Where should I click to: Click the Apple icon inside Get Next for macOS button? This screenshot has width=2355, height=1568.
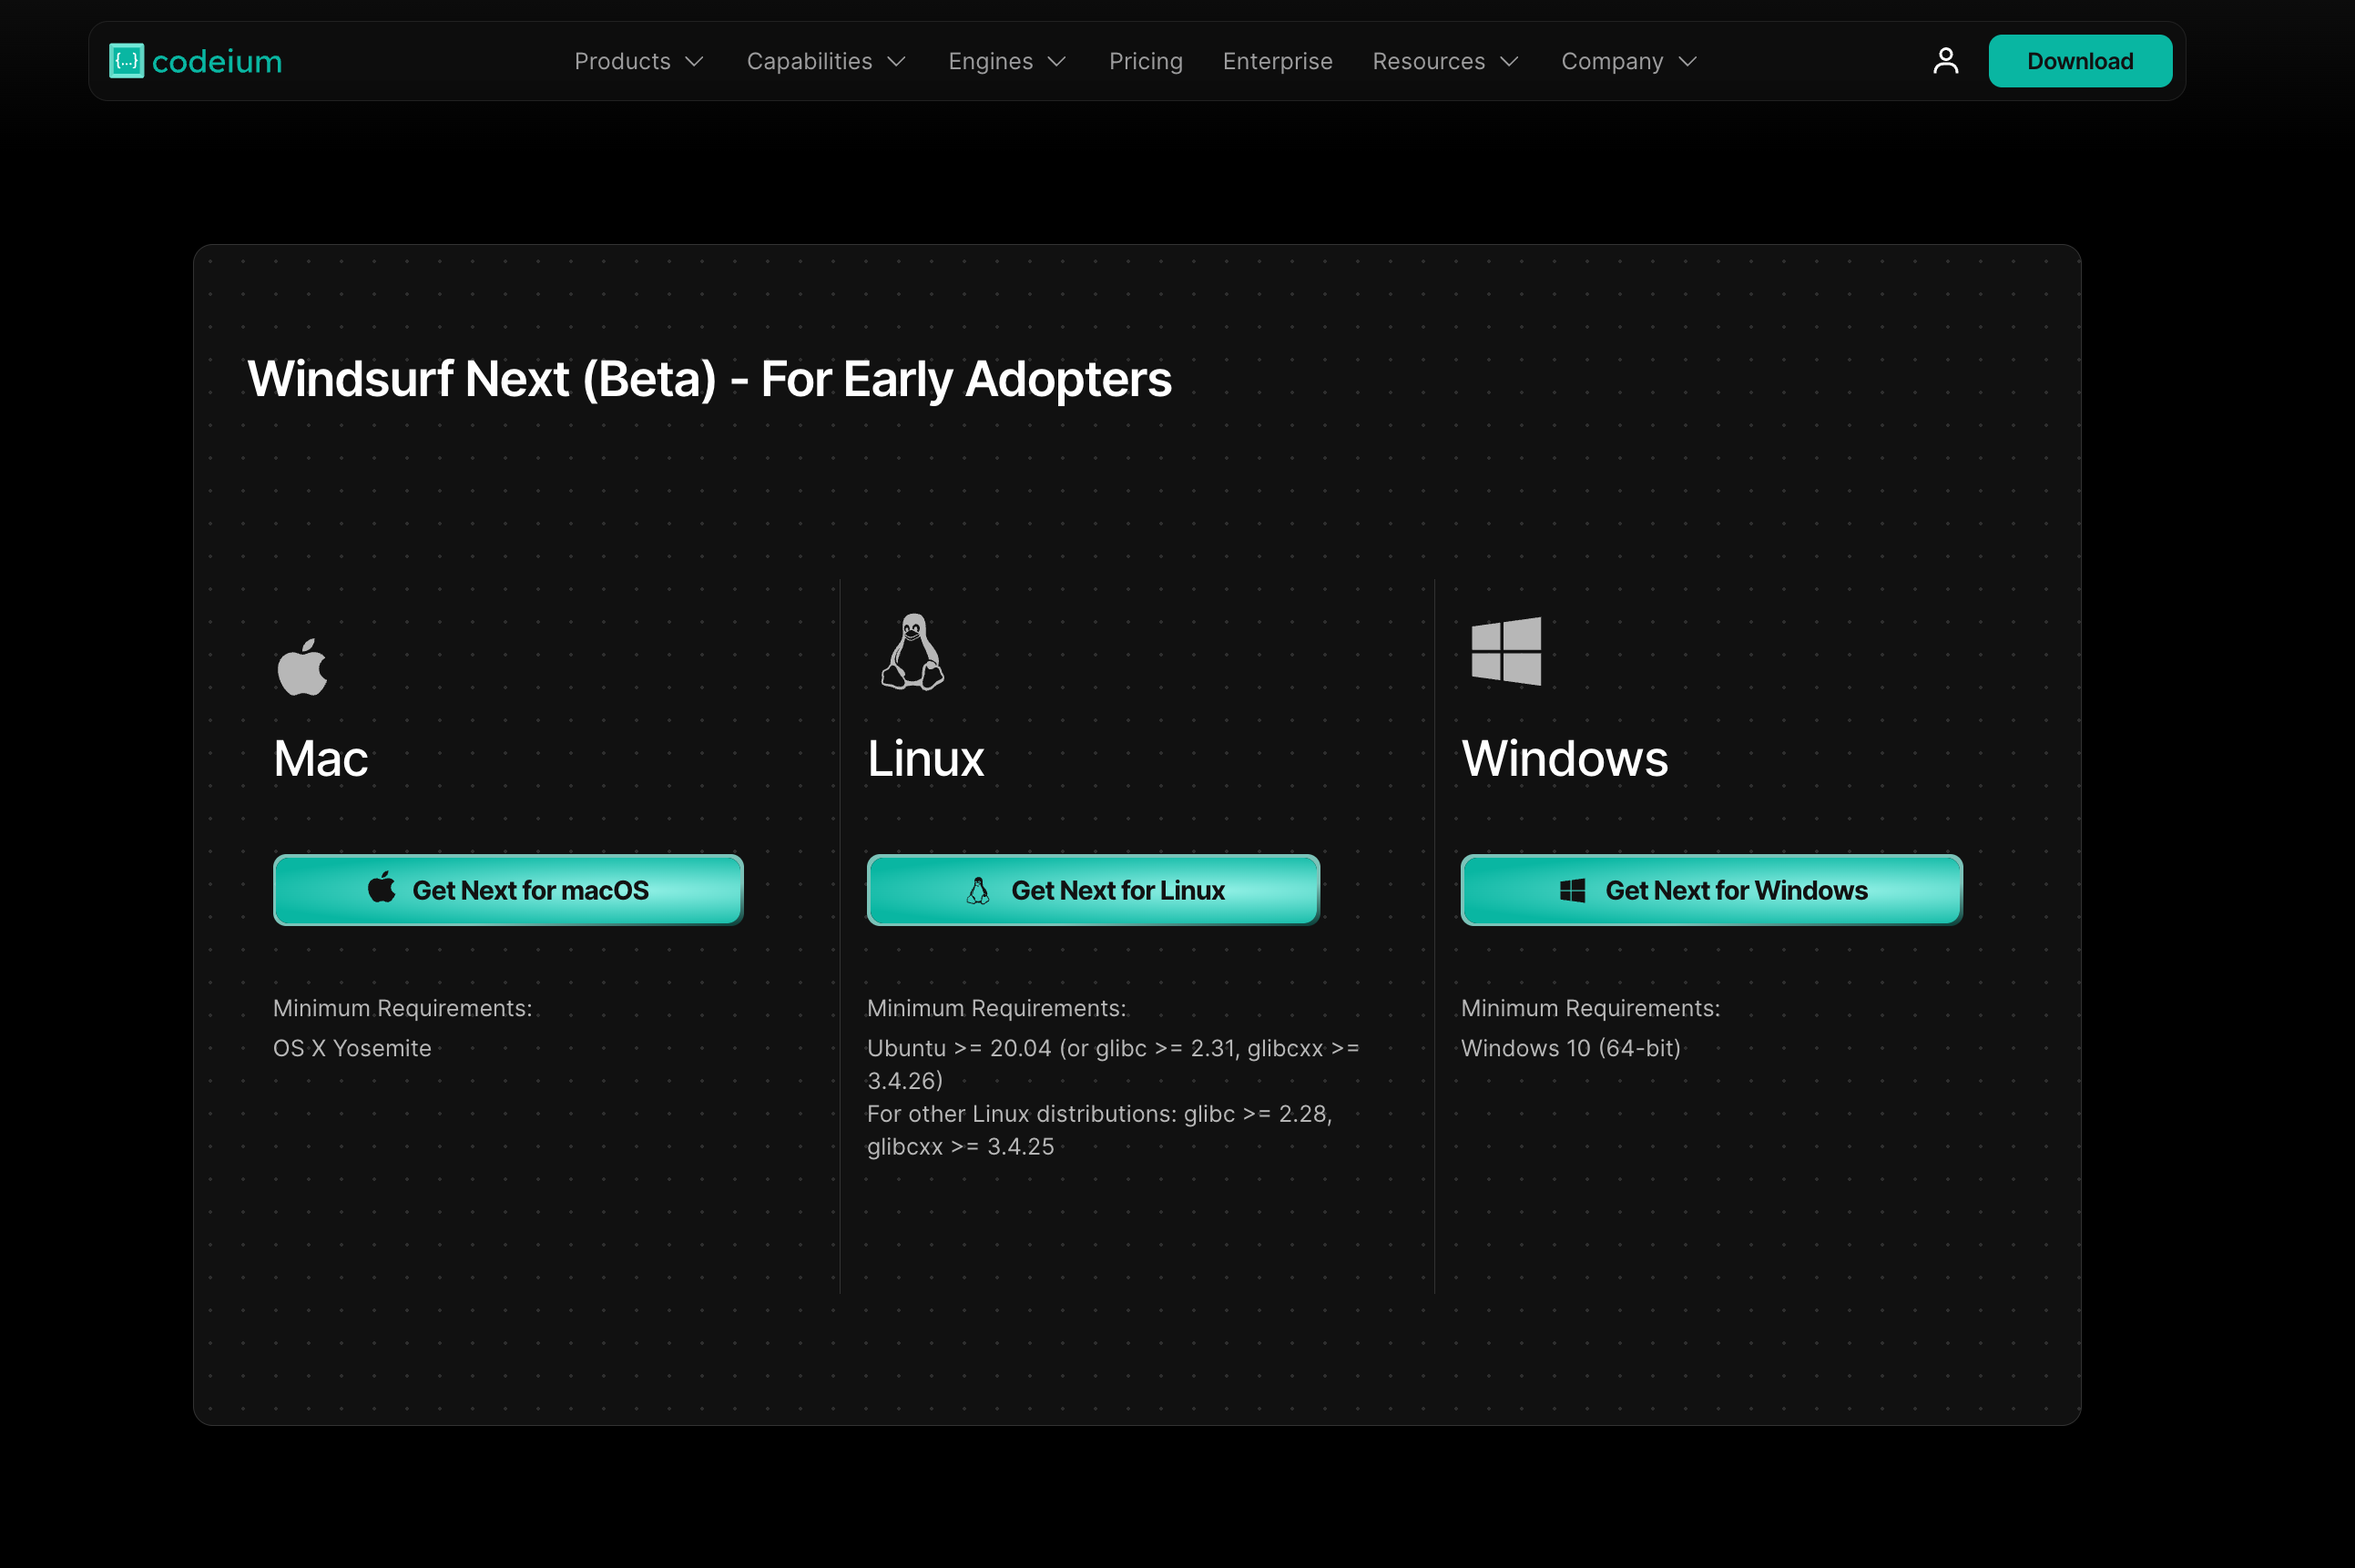click(380, 889)
